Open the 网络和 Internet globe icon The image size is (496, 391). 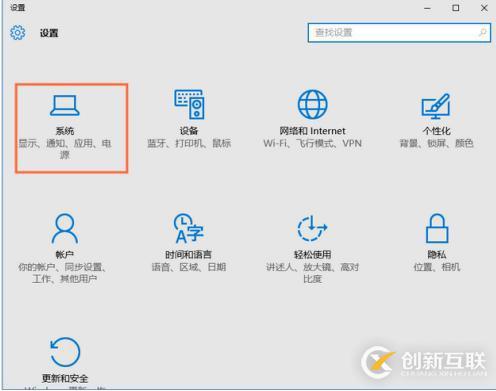[312, 104]
